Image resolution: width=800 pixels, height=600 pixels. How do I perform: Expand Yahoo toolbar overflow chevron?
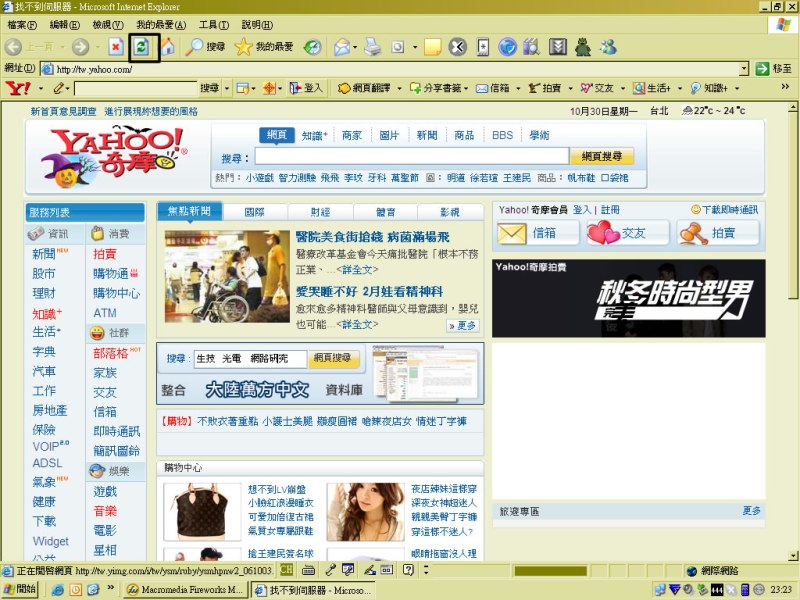pyautogui.click(x=785, y=87)
